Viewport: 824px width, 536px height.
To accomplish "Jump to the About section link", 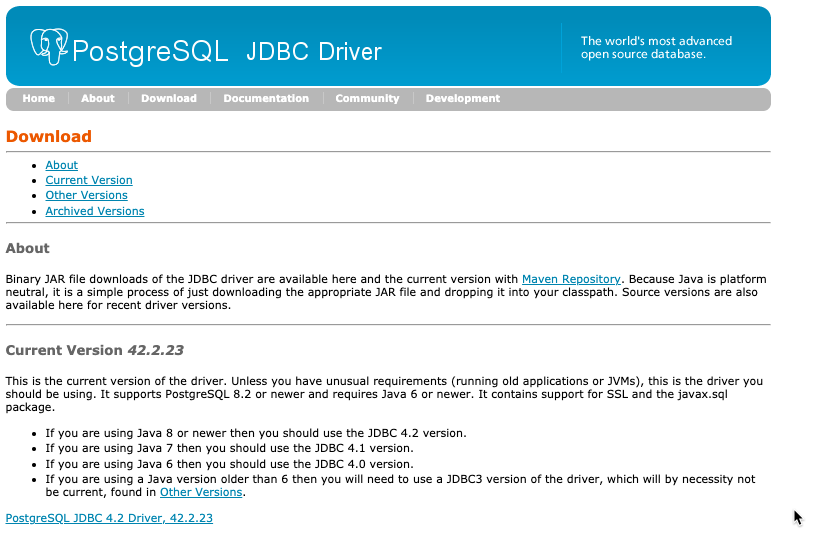I will pyautogui.click(x=61, y=165).
